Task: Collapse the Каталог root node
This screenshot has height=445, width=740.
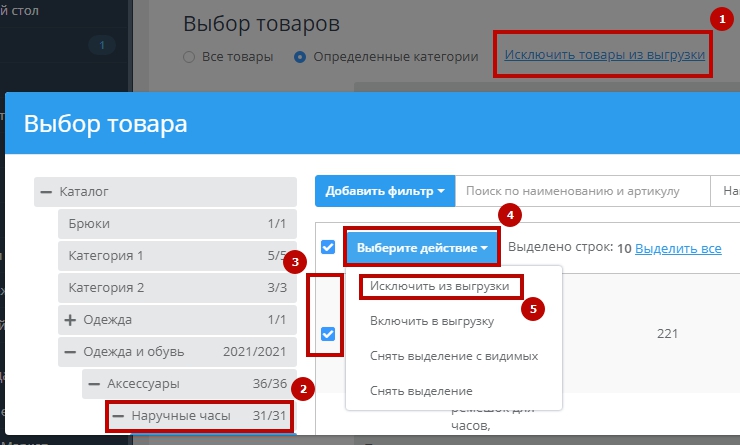Action: (x=46, y=191)
